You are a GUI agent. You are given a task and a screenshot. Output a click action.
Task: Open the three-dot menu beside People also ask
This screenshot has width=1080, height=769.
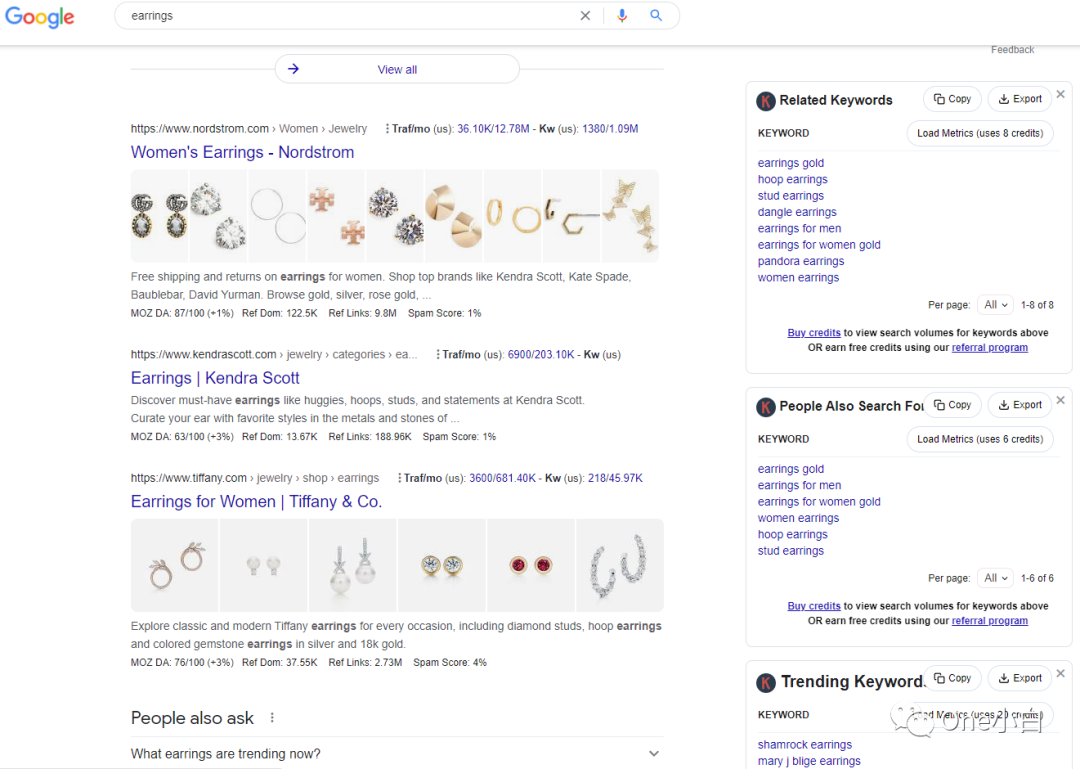coord(272,717)
